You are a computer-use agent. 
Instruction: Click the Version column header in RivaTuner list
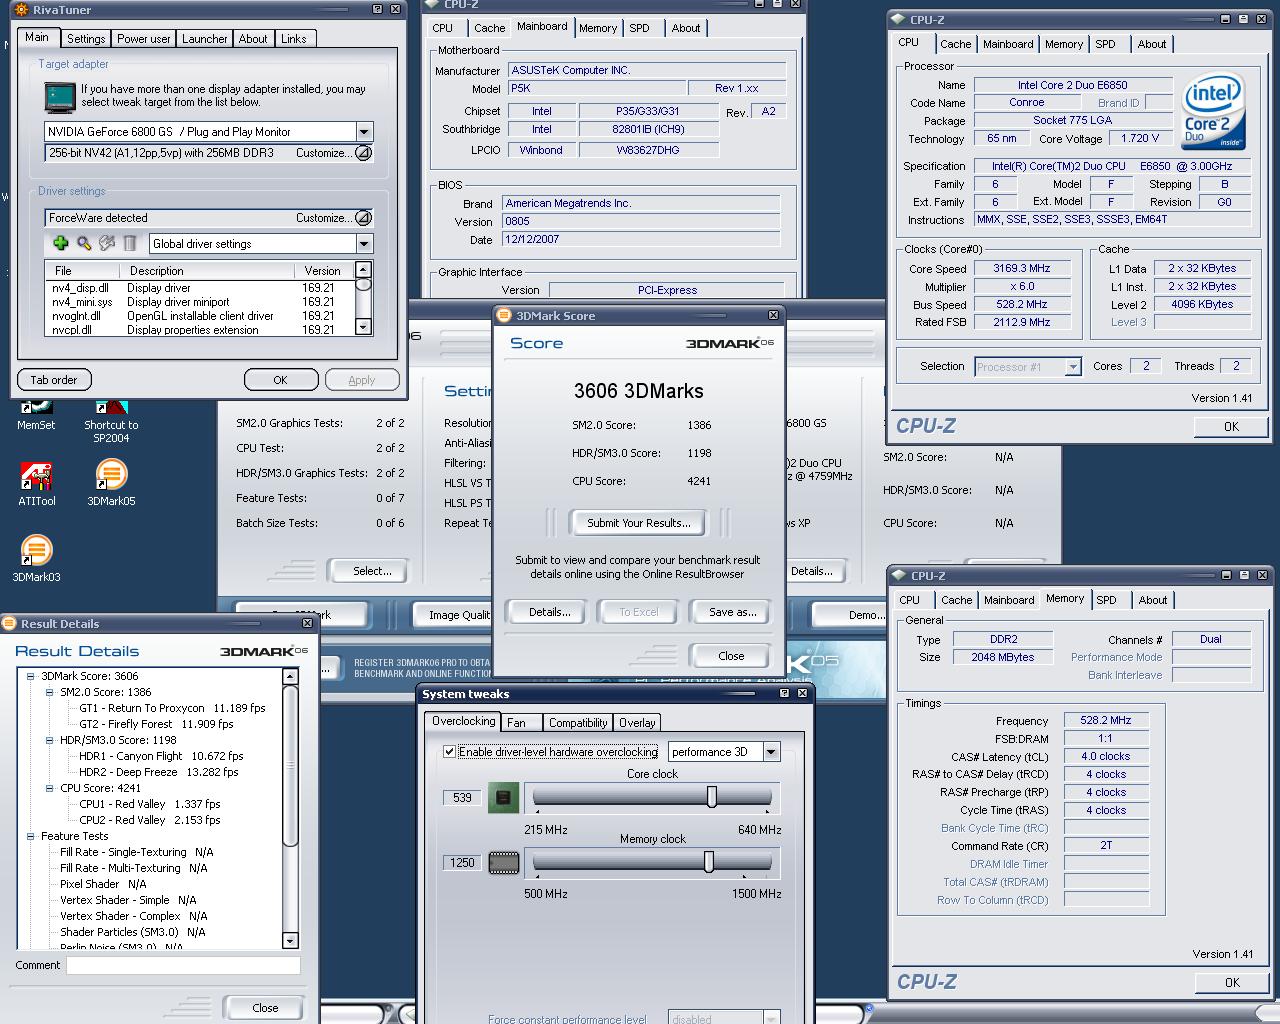pos(323,270)
